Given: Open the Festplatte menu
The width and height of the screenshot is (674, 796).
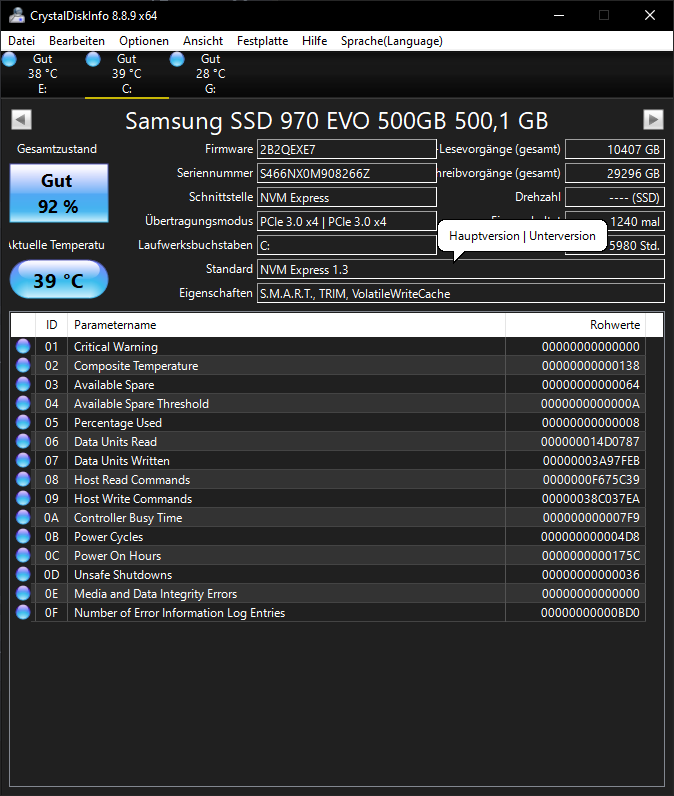Looking at the screenshot, I should point(262,41).
